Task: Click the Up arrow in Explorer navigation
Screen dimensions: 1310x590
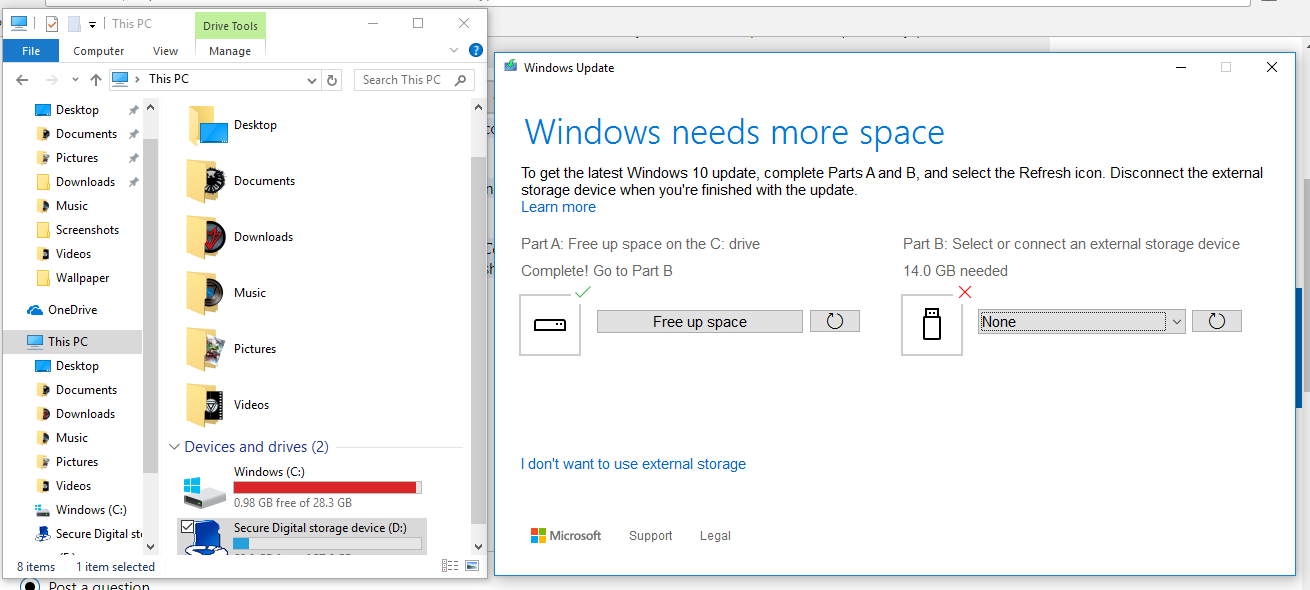Action: tap(96, 80)
